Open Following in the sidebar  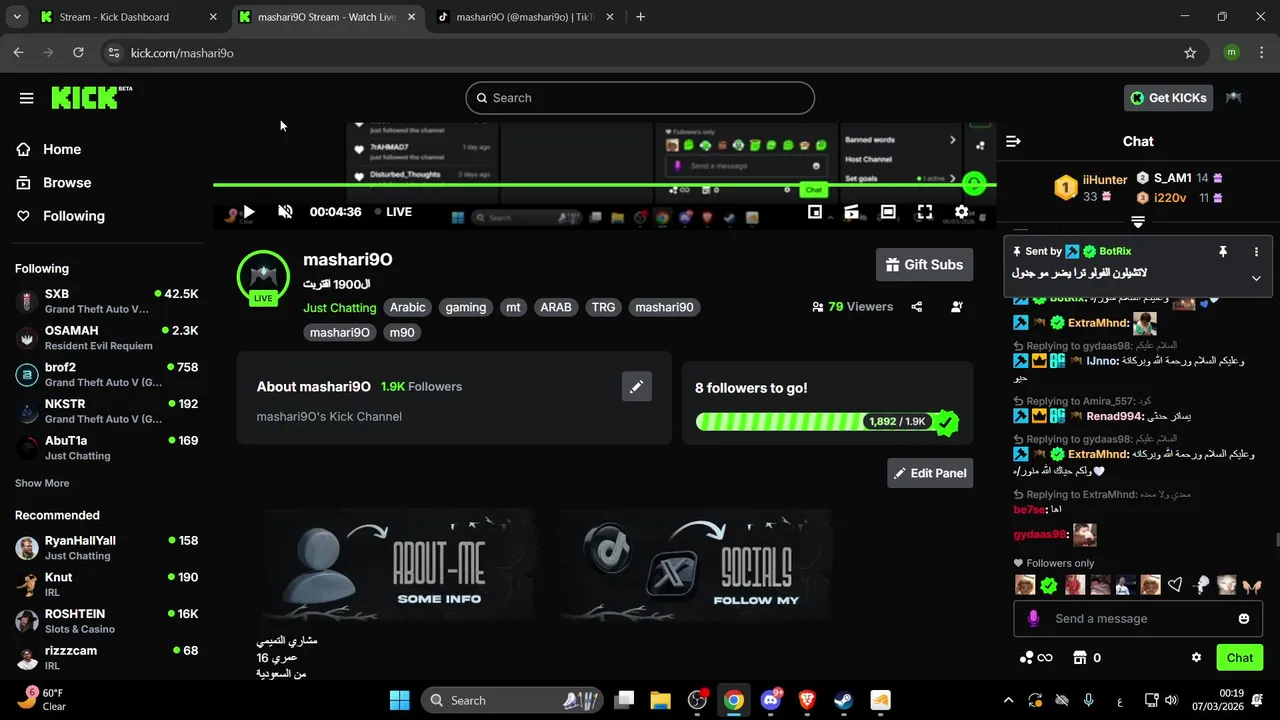73,216
